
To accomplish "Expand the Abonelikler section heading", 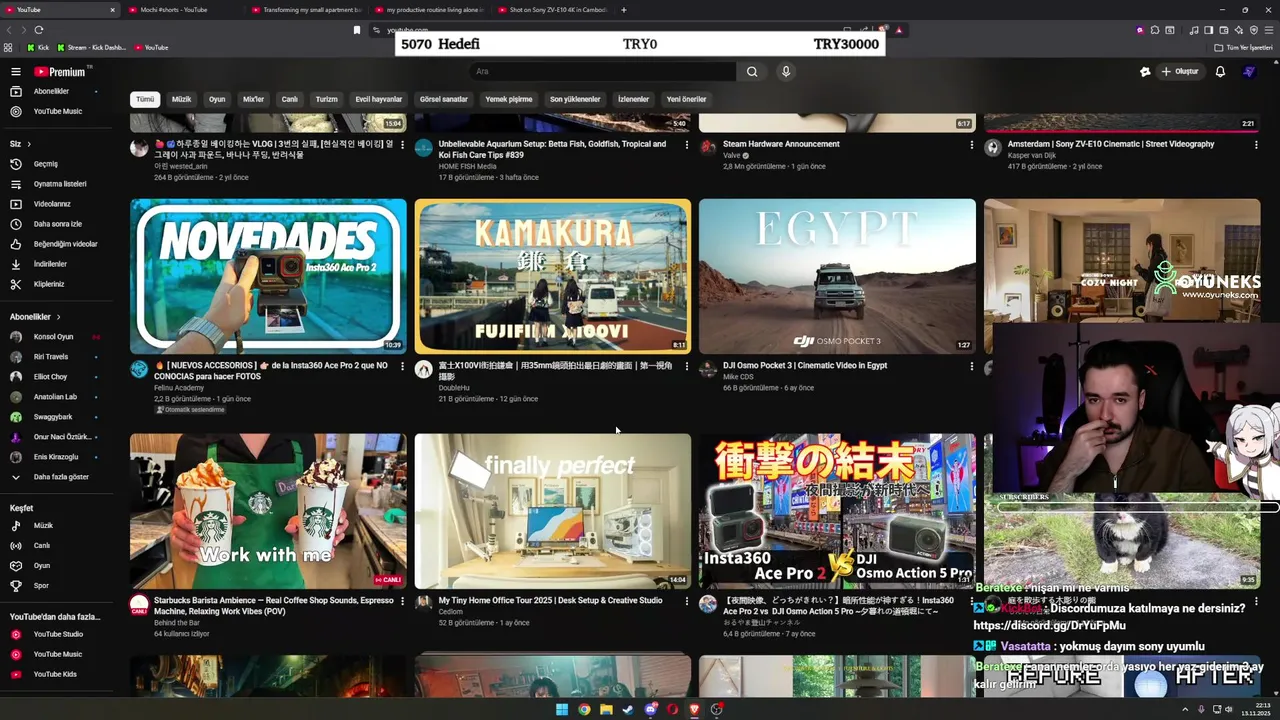I will [x=35, y=317].
